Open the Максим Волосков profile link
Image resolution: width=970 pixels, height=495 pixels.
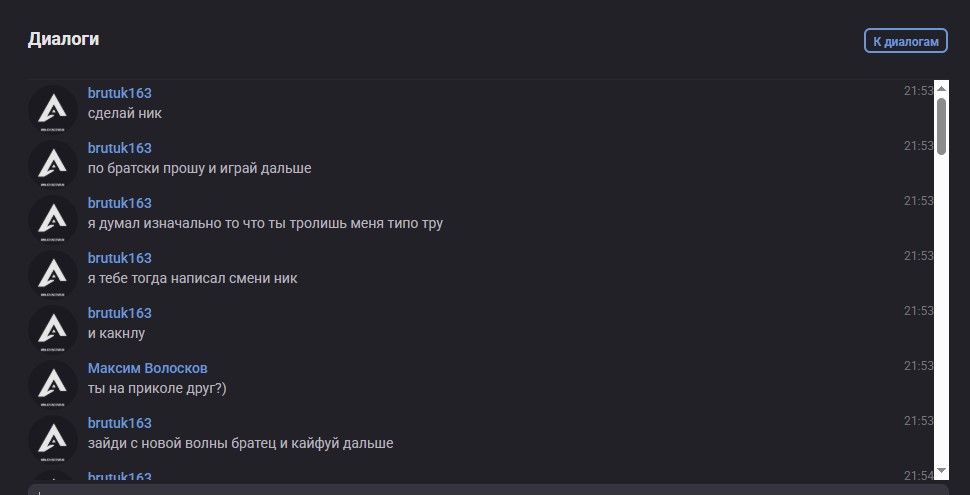tap(147, 368)
